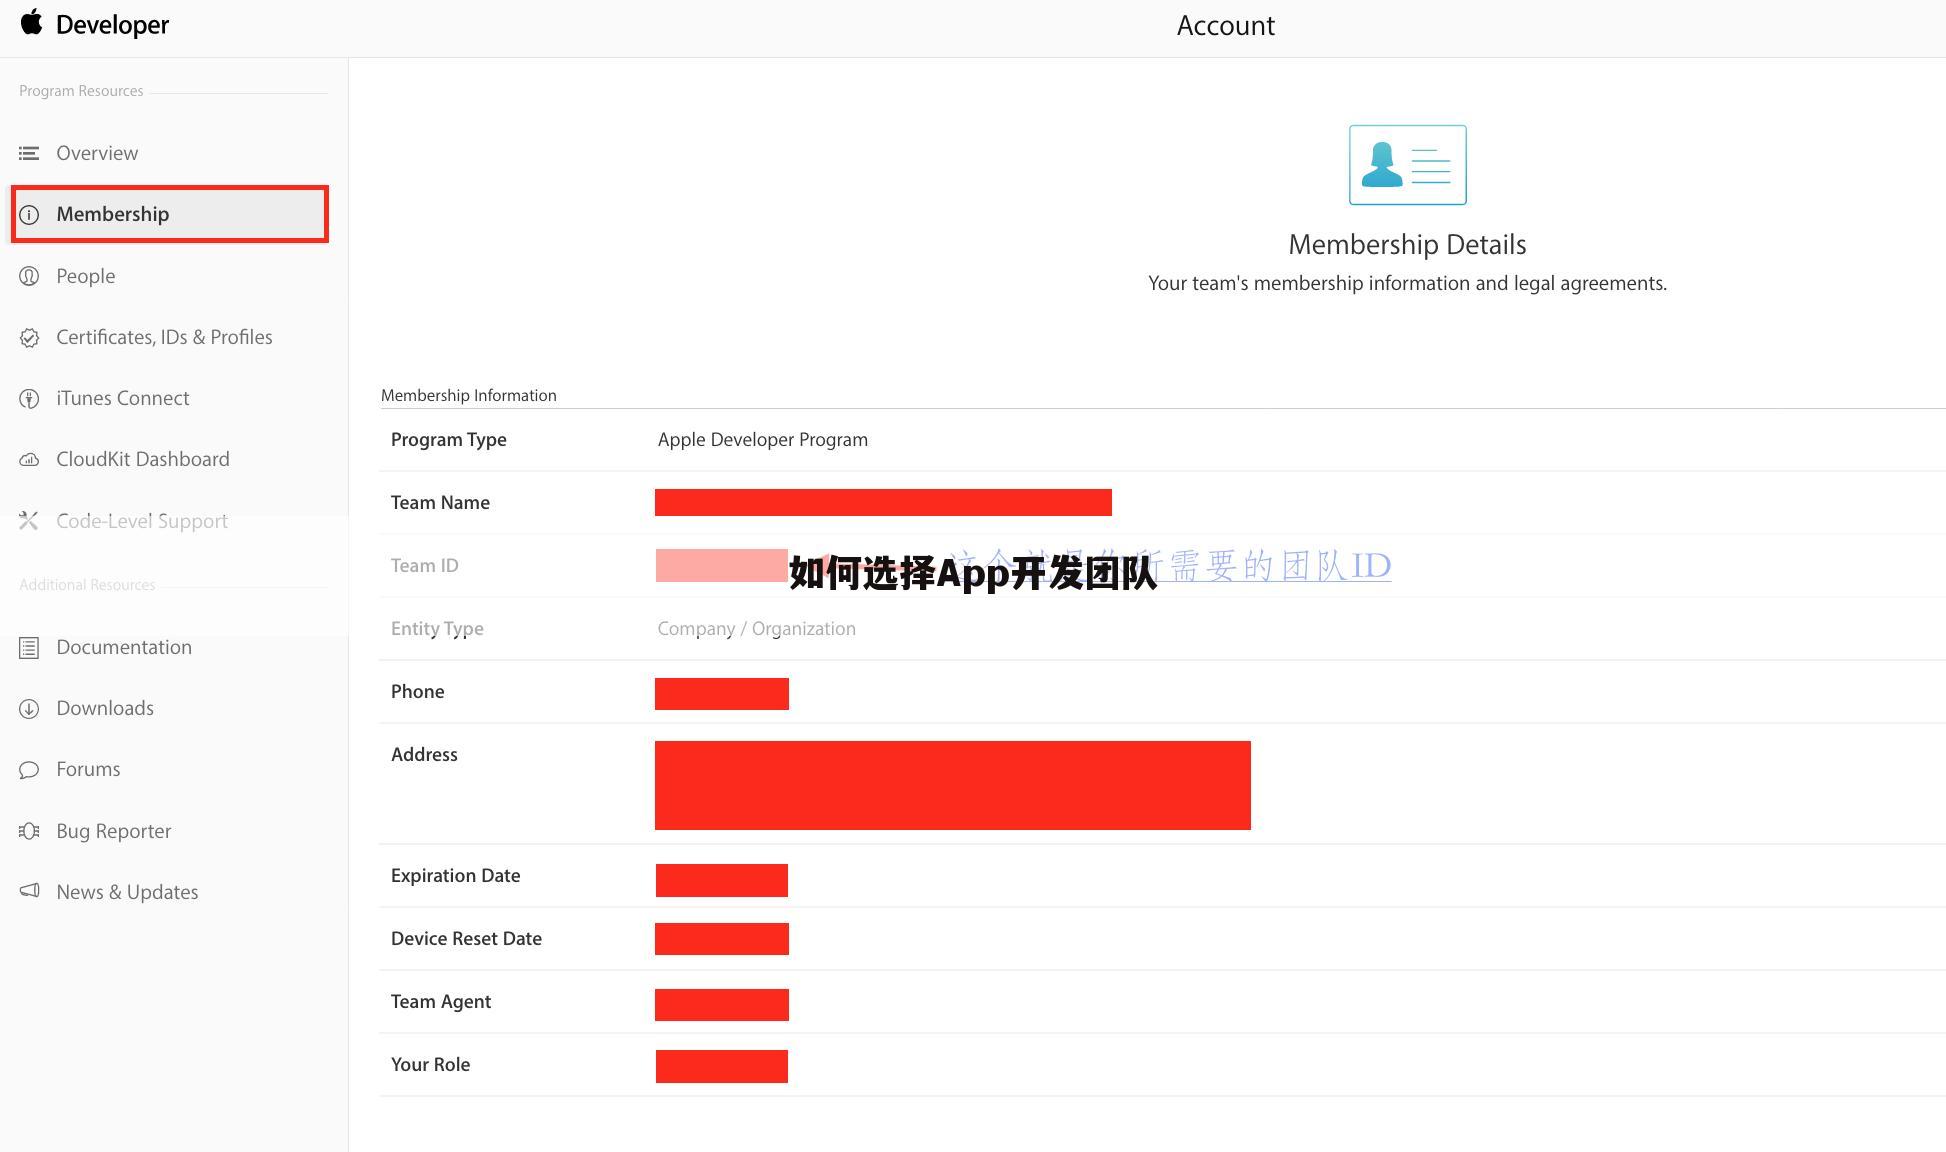Open the Overview section
This screenshot has width=1946, height=1152.
(97, 153)
